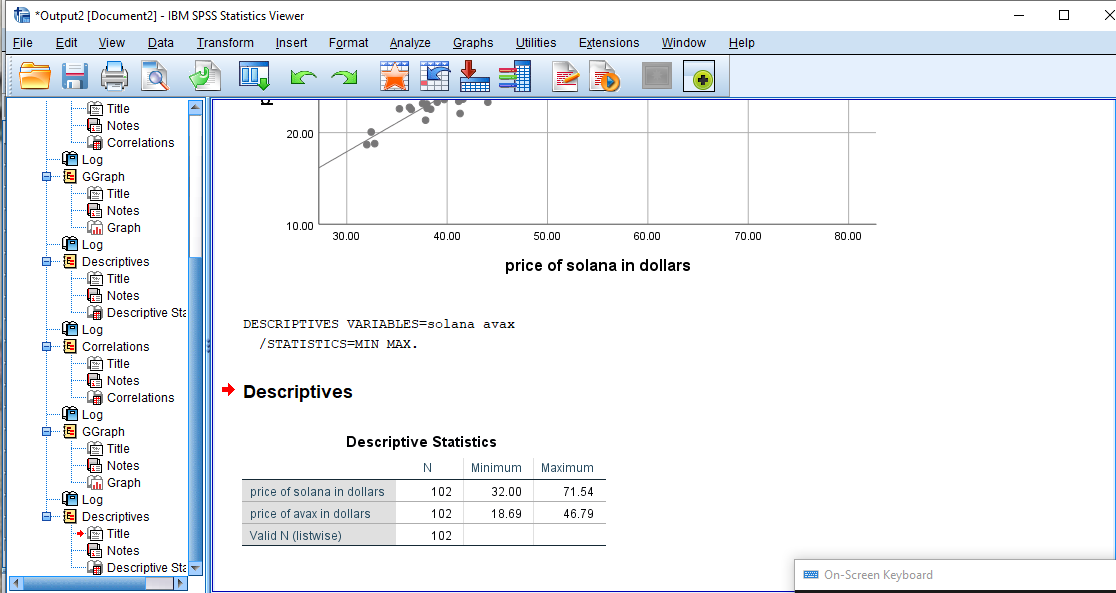Viewport: 1116px width, 593px height.
Task: Click the Minimum column header
Action: (x=496, y=468)
